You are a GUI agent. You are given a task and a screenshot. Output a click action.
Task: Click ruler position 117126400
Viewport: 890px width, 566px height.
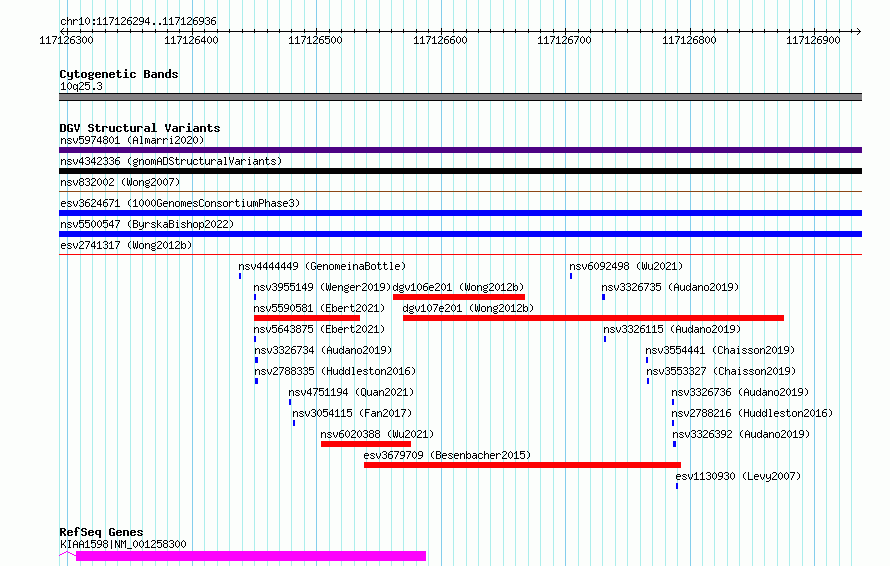(191, 40)
